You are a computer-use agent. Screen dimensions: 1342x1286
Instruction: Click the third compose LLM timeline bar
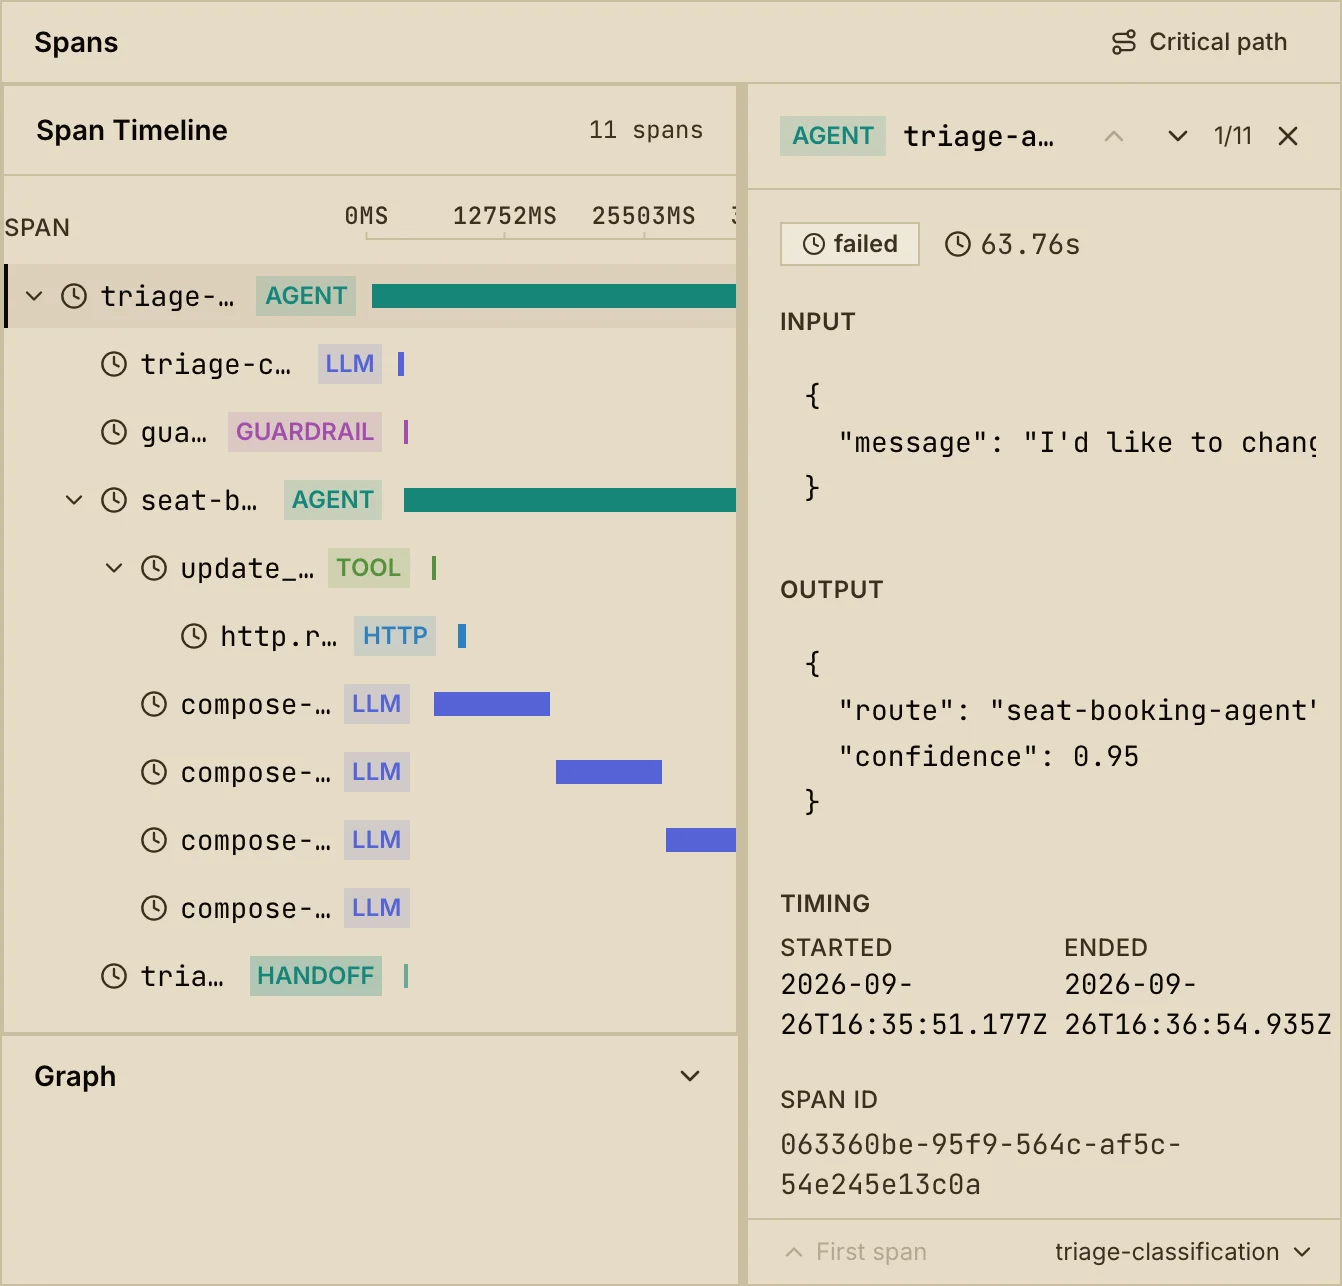coord(701,840)
